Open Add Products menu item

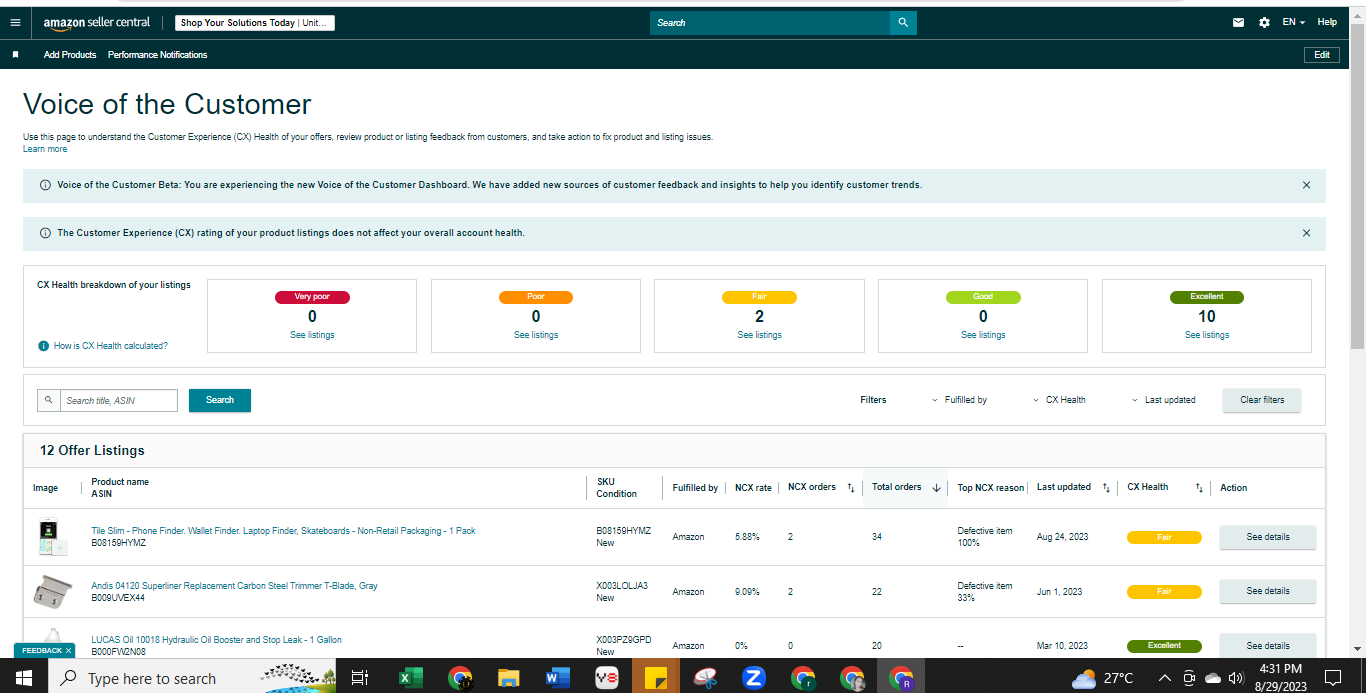pyautogui.click(x=70, y=55)
